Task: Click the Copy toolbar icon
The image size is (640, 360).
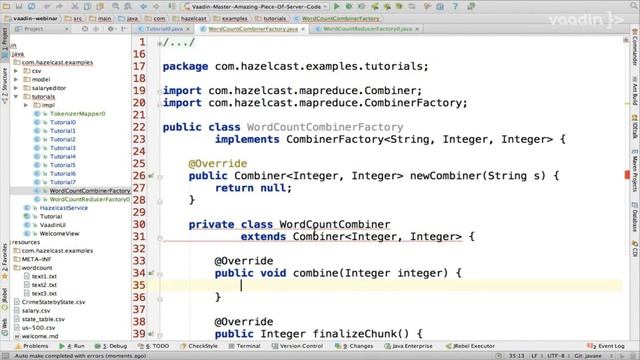Action: [87, 7]
